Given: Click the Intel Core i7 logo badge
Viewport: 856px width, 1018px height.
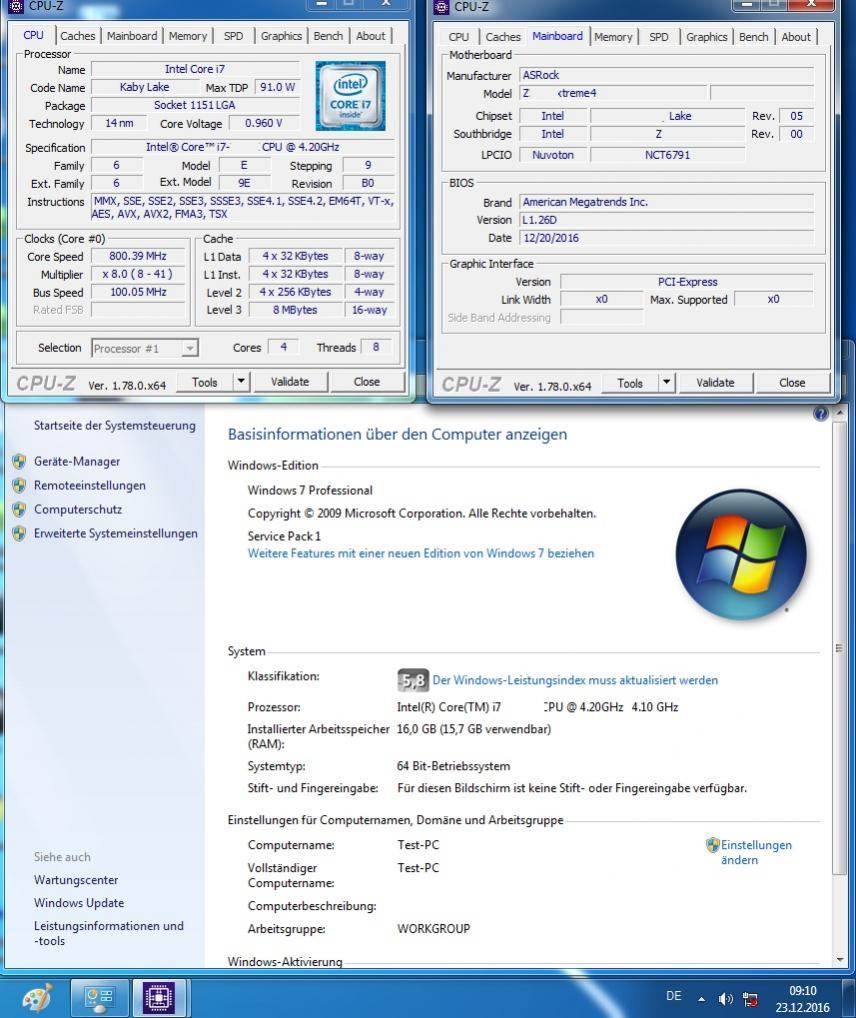Looking at the screenshot, I should tap(350, 95).
